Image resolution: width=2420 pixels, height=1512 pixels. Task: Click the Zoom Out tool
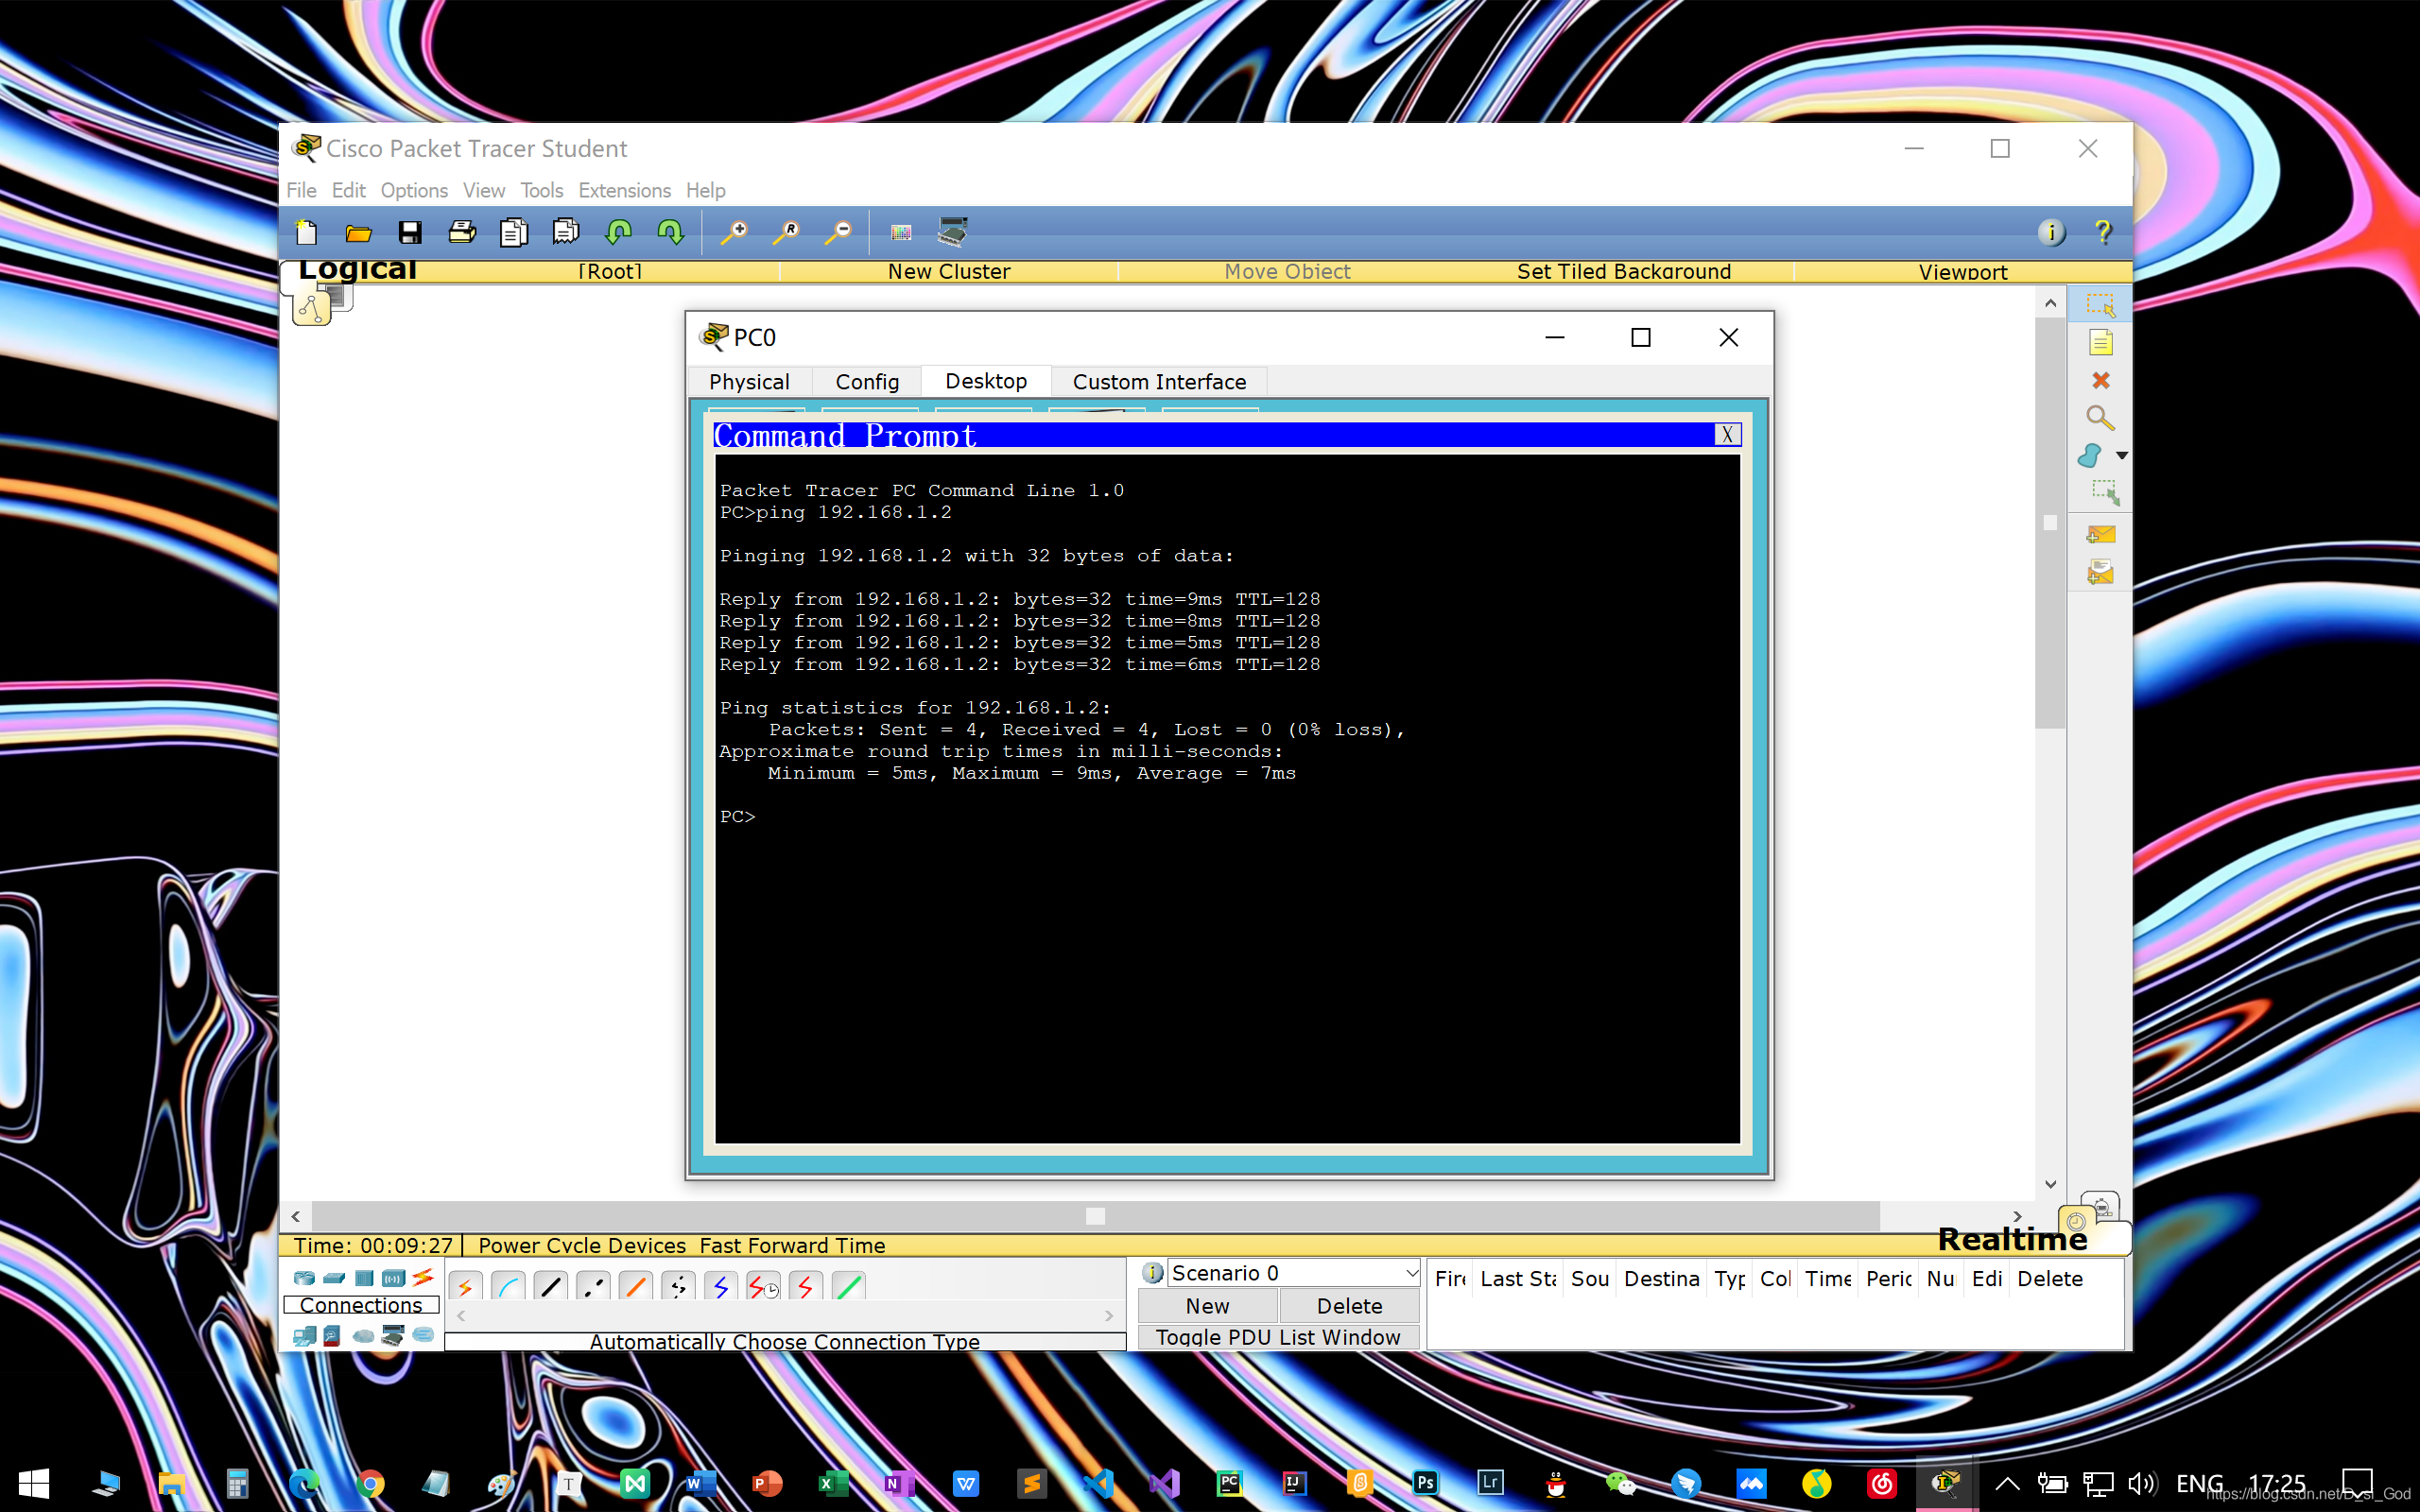pyautogui.click(x=837, y=232)
